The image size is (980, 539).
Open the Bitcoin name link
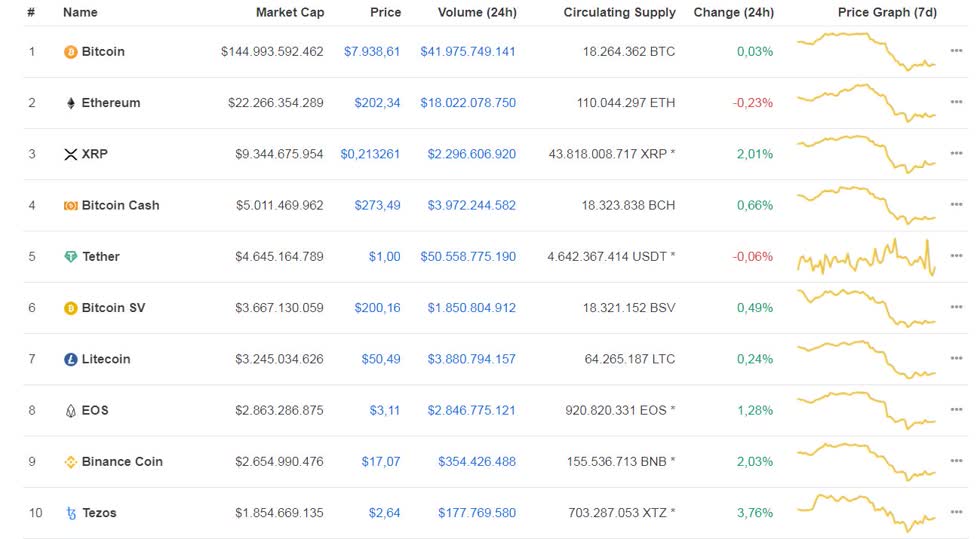(x=103, y=51)
